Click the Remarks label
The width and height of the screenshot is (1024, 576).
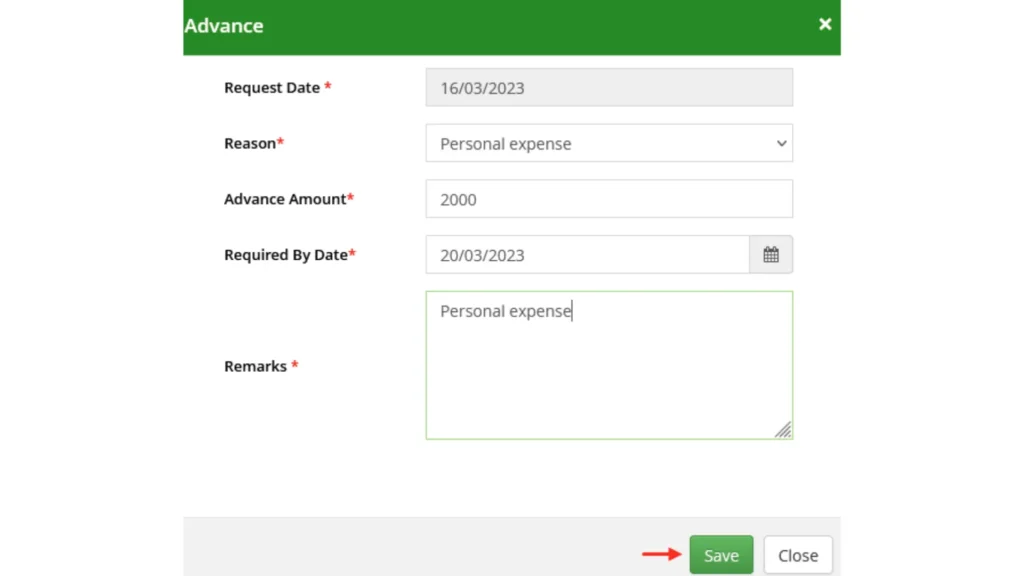click(x=255, y=366)
